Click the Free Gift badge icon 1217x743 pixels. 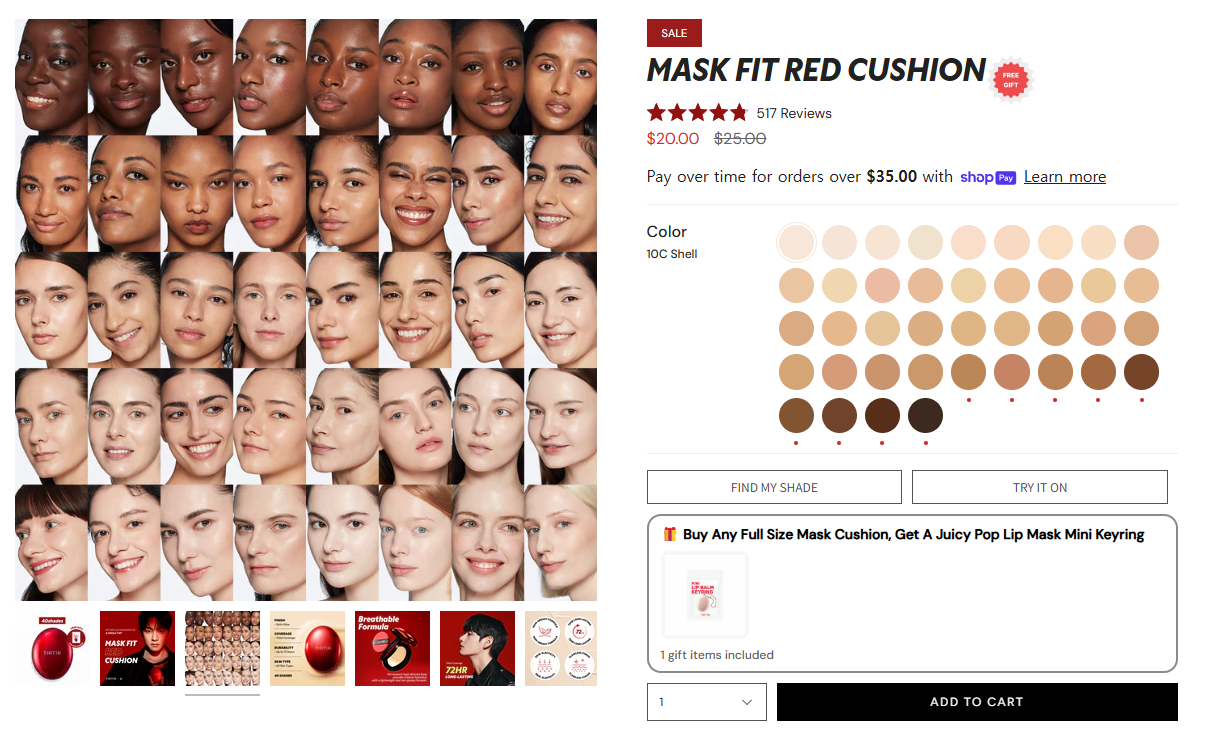tap(1010, 80)
